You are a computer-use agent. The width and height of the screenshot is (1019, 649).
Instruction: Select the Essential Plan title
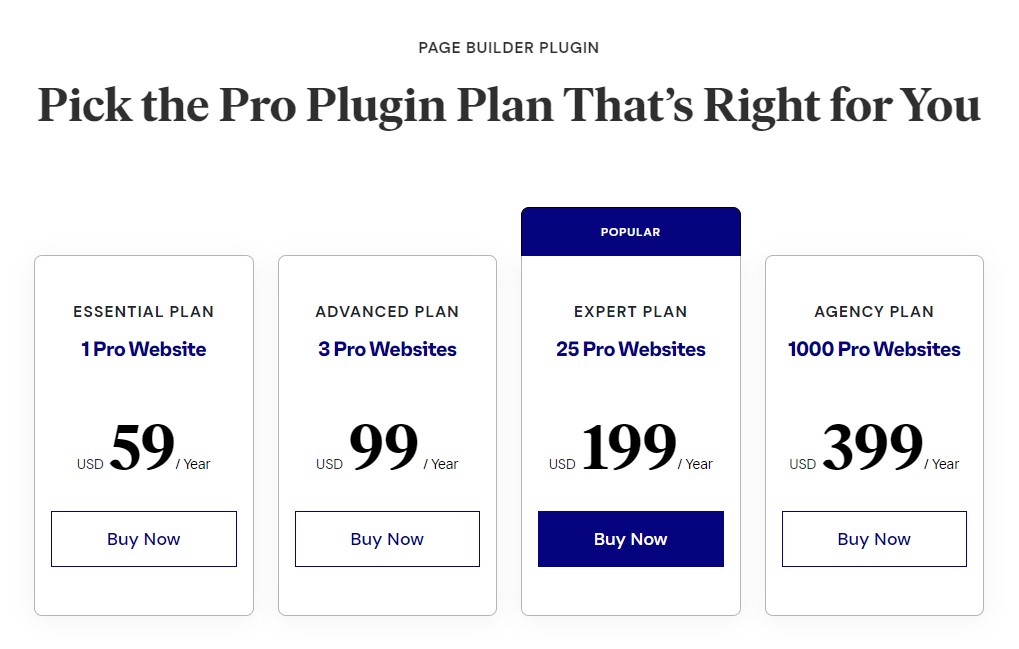tap(144, 312)
